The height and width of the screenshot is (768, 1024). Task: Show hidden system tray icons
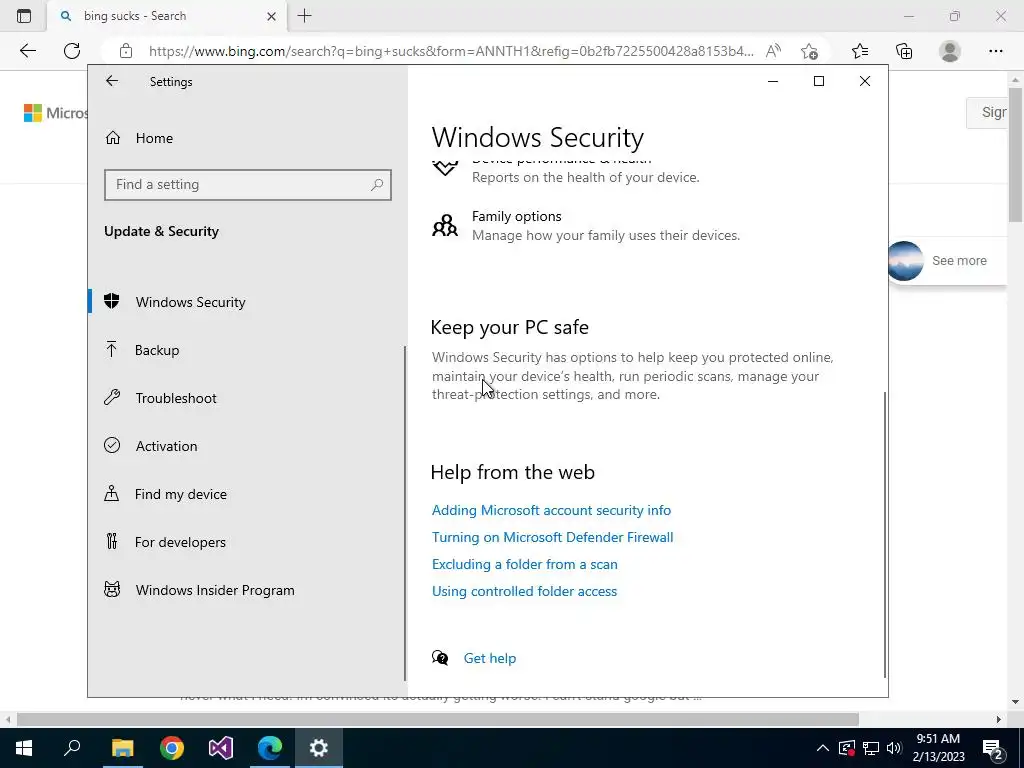coord(823,748)
